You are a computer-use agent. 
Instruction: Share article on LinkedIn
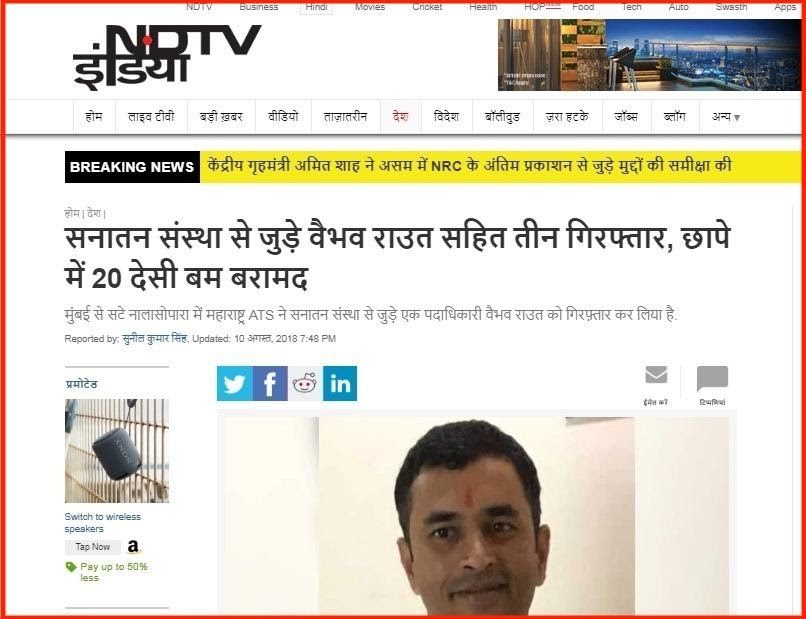click(340, 384)
